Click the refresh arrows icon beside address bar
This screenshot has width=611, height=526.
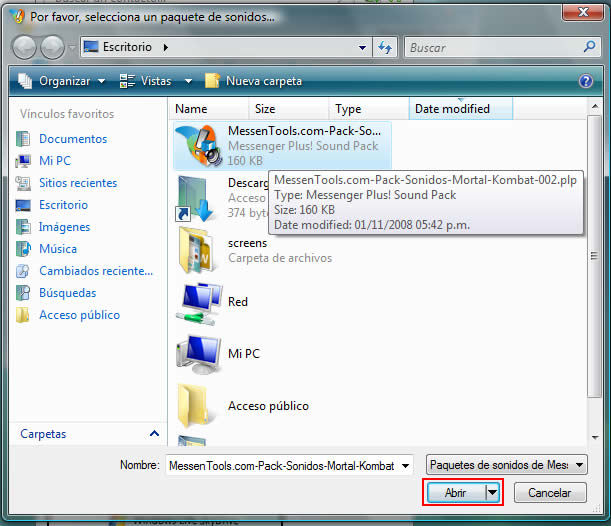coord(385,48)
